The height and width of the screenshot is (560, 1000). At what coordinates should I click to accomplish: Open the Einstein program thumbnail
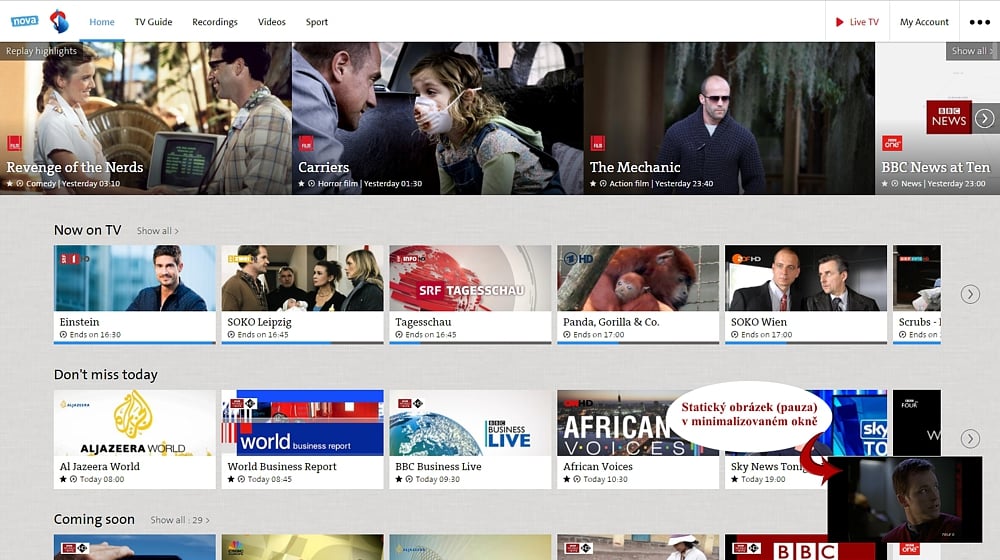tap(135, 278)
